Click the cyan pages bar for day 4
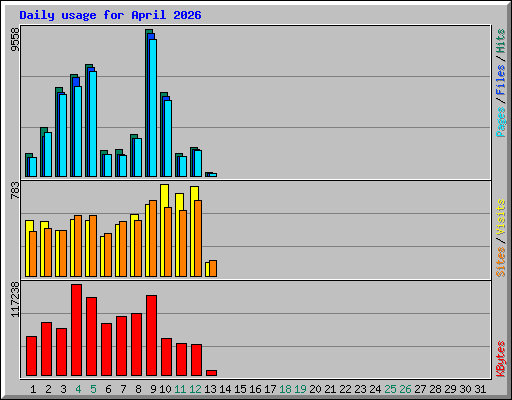 point(78,132)
